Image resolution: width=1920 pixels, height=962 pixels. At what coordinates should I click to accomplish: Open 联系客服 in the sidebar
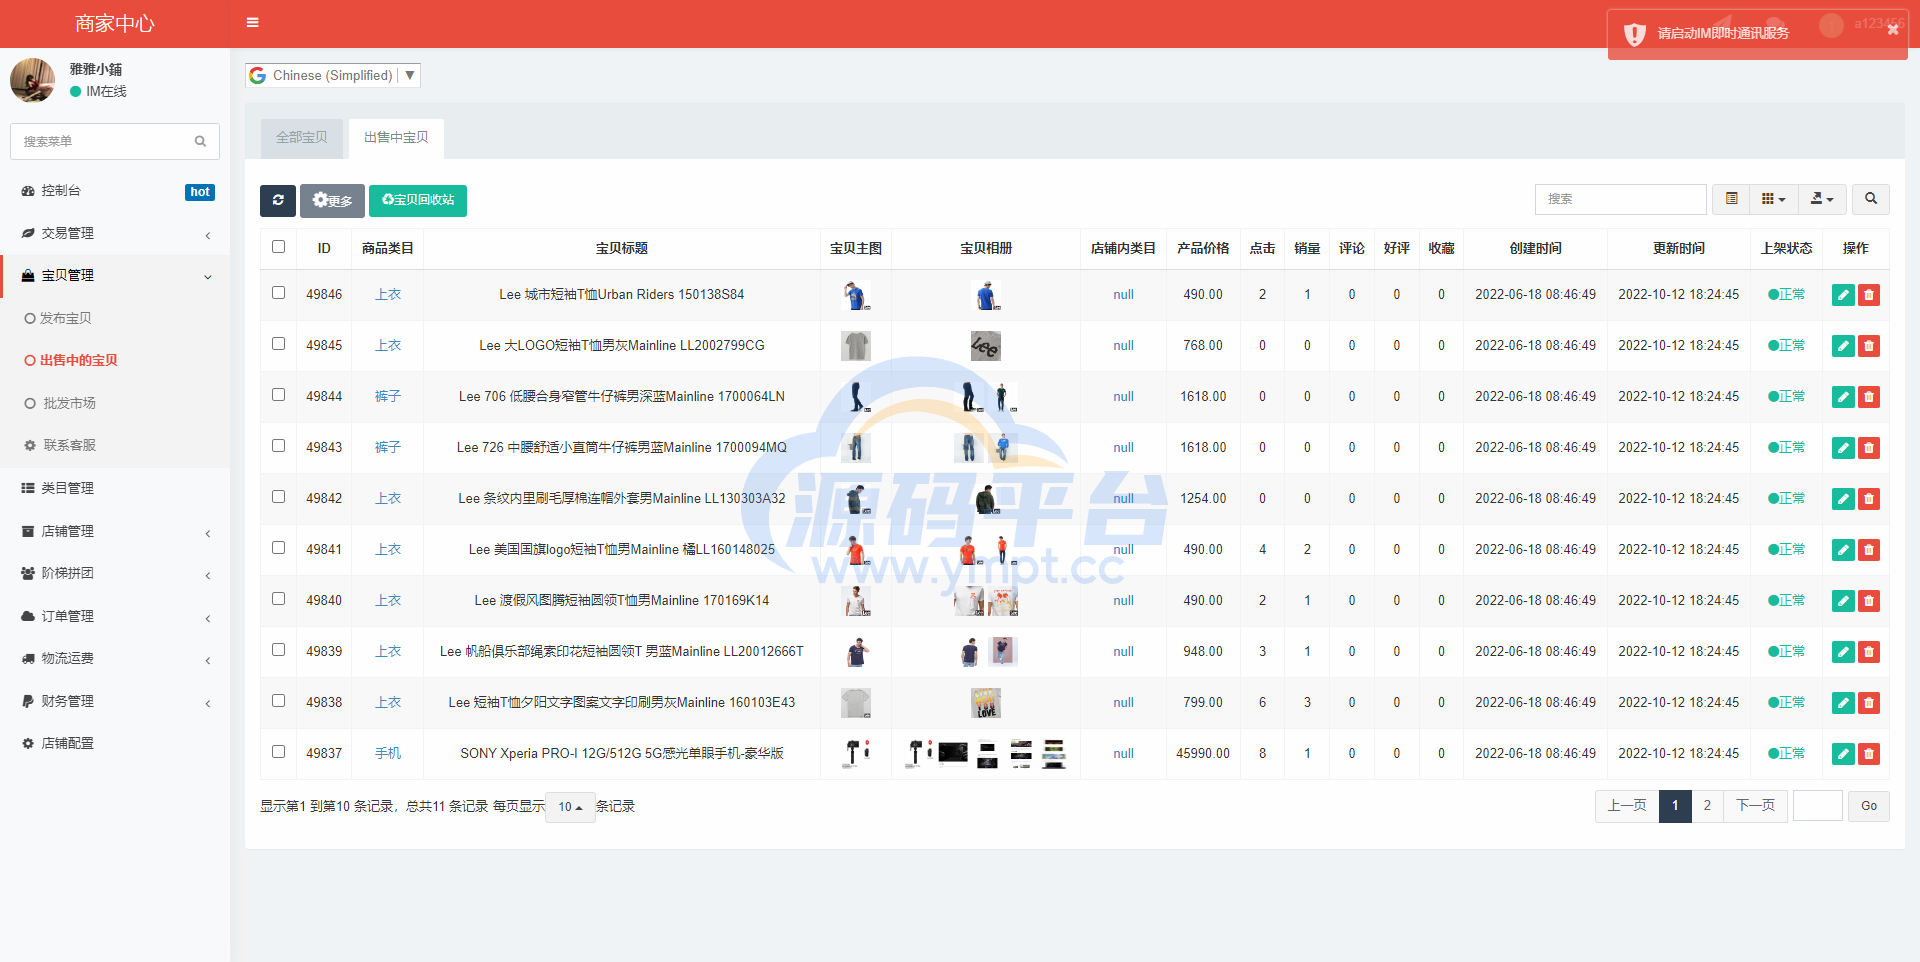(x=115, y=446)
